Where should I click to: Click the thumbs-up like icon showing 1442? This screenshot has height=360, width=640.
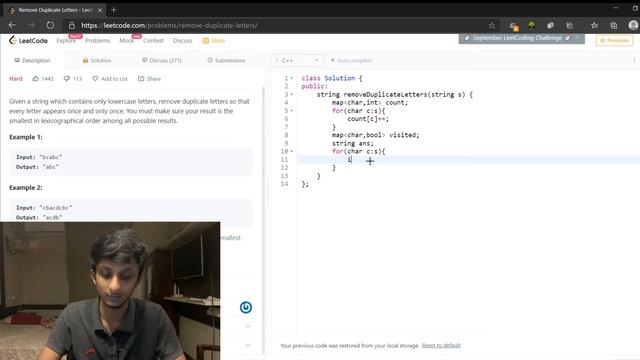(36, 78)
